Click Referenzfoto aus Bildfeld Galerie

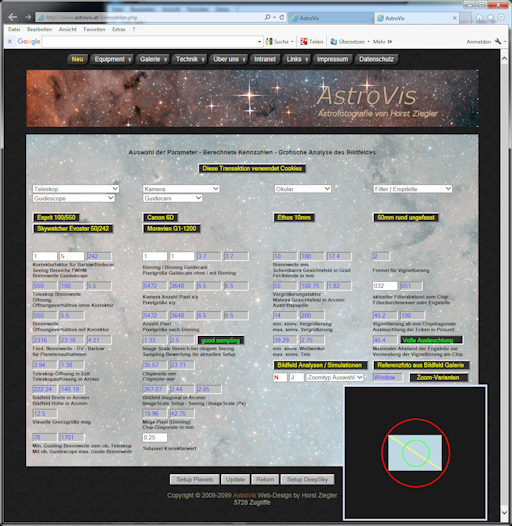coord(420,365)
